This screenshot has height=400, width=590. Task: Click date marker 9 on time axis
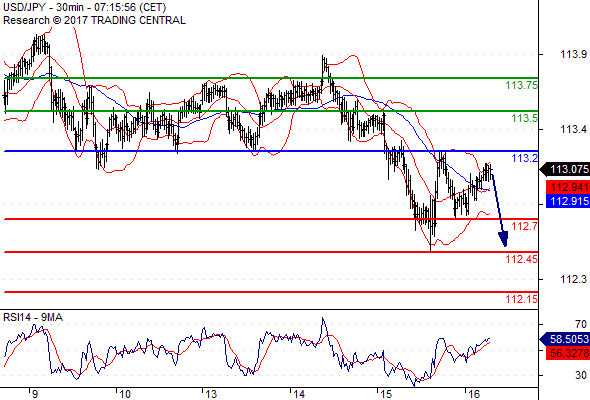35,394
